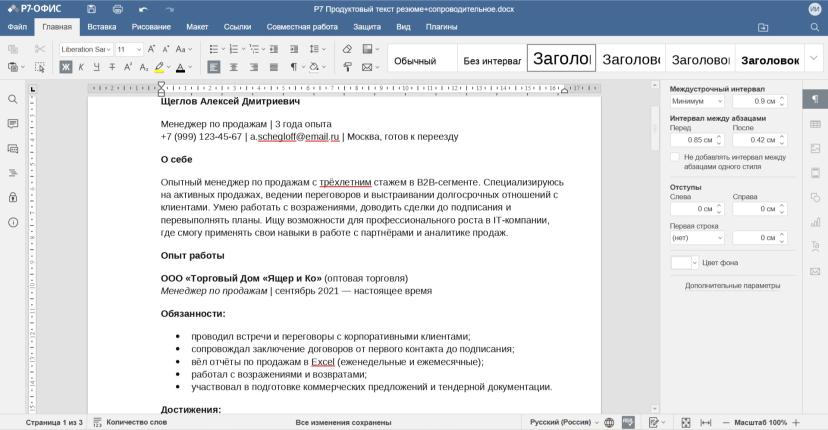Click the numbered list icon

[234, 49]
